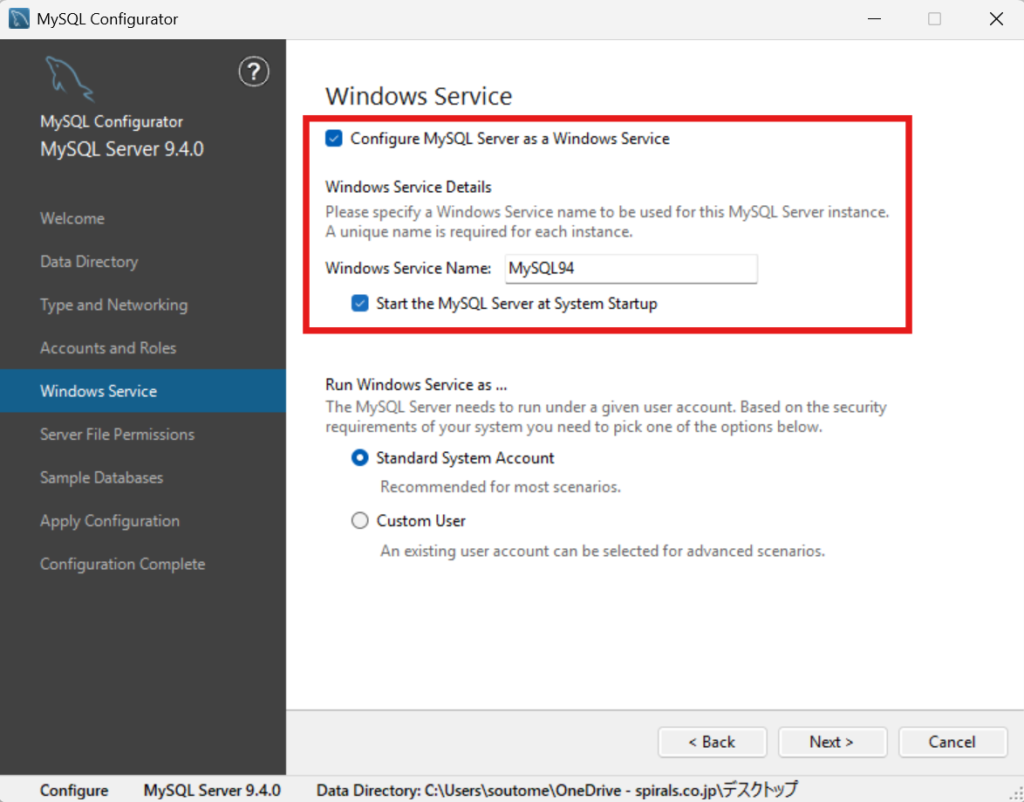
Task: Uncheck Configure MySQL Server as Windows Service
Action: (334, 139)
